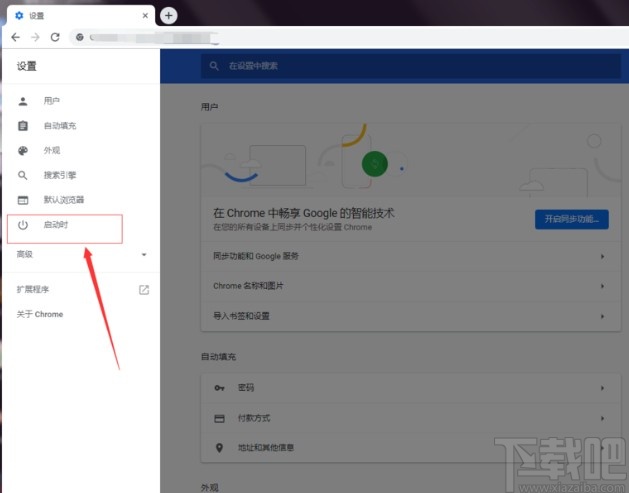This screenshot has height=493, width=629.
Task: Open 导入书签和设置 row
Action: click(x=410, y=316)
